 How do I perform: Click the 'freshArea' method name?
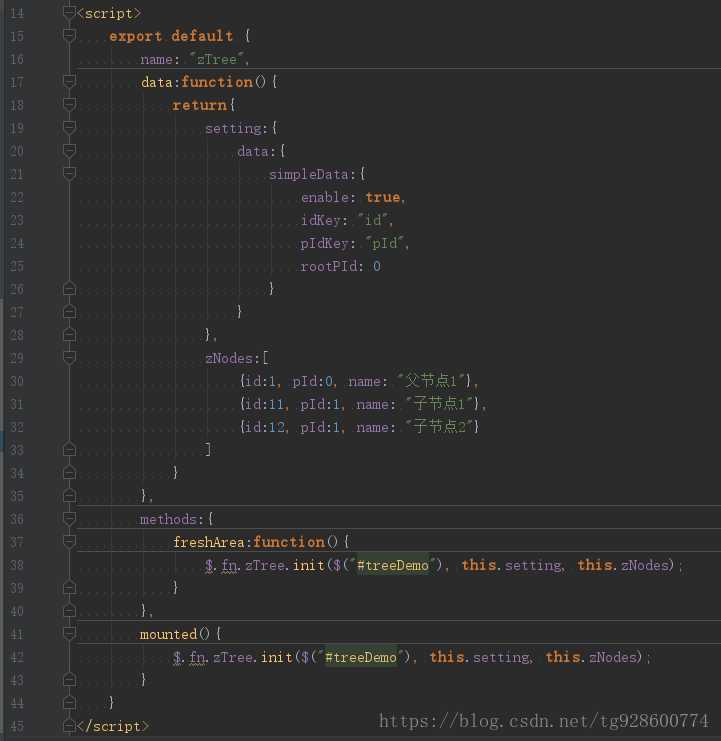tap(208, 542)
